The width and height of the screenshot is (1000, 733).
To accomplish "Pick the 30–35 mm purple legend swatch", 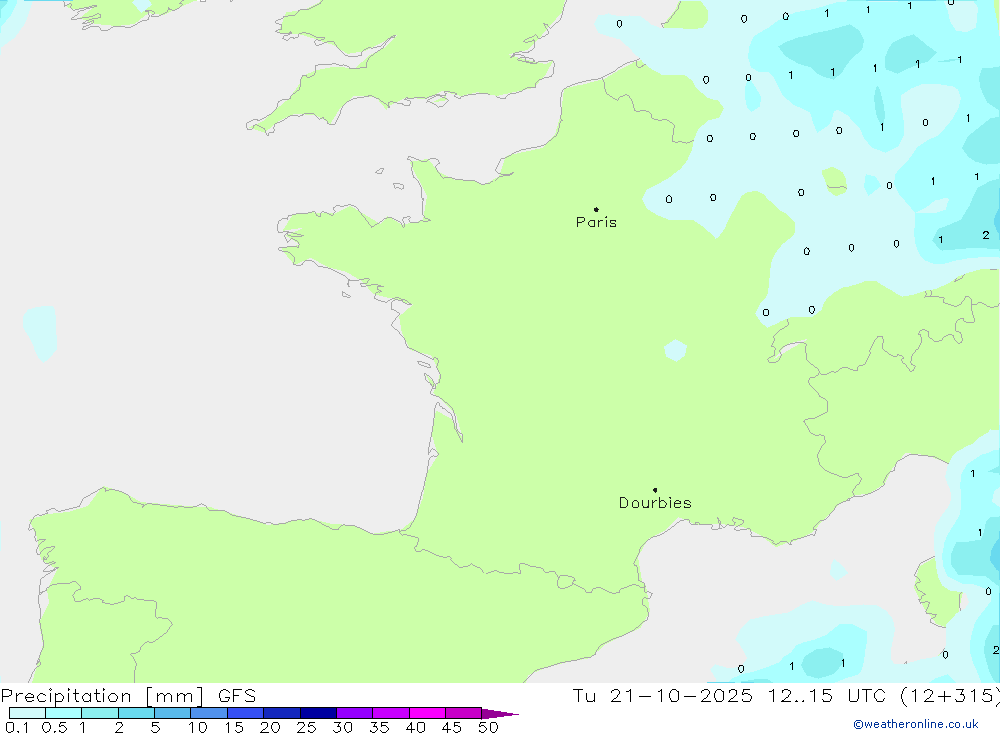I will (355, 713).
